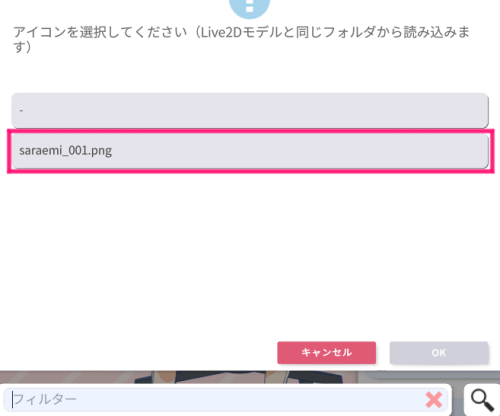This screenshot has height=416, width=500.
Task: Select the saraemi_001.png icon file
Action: 250,151
